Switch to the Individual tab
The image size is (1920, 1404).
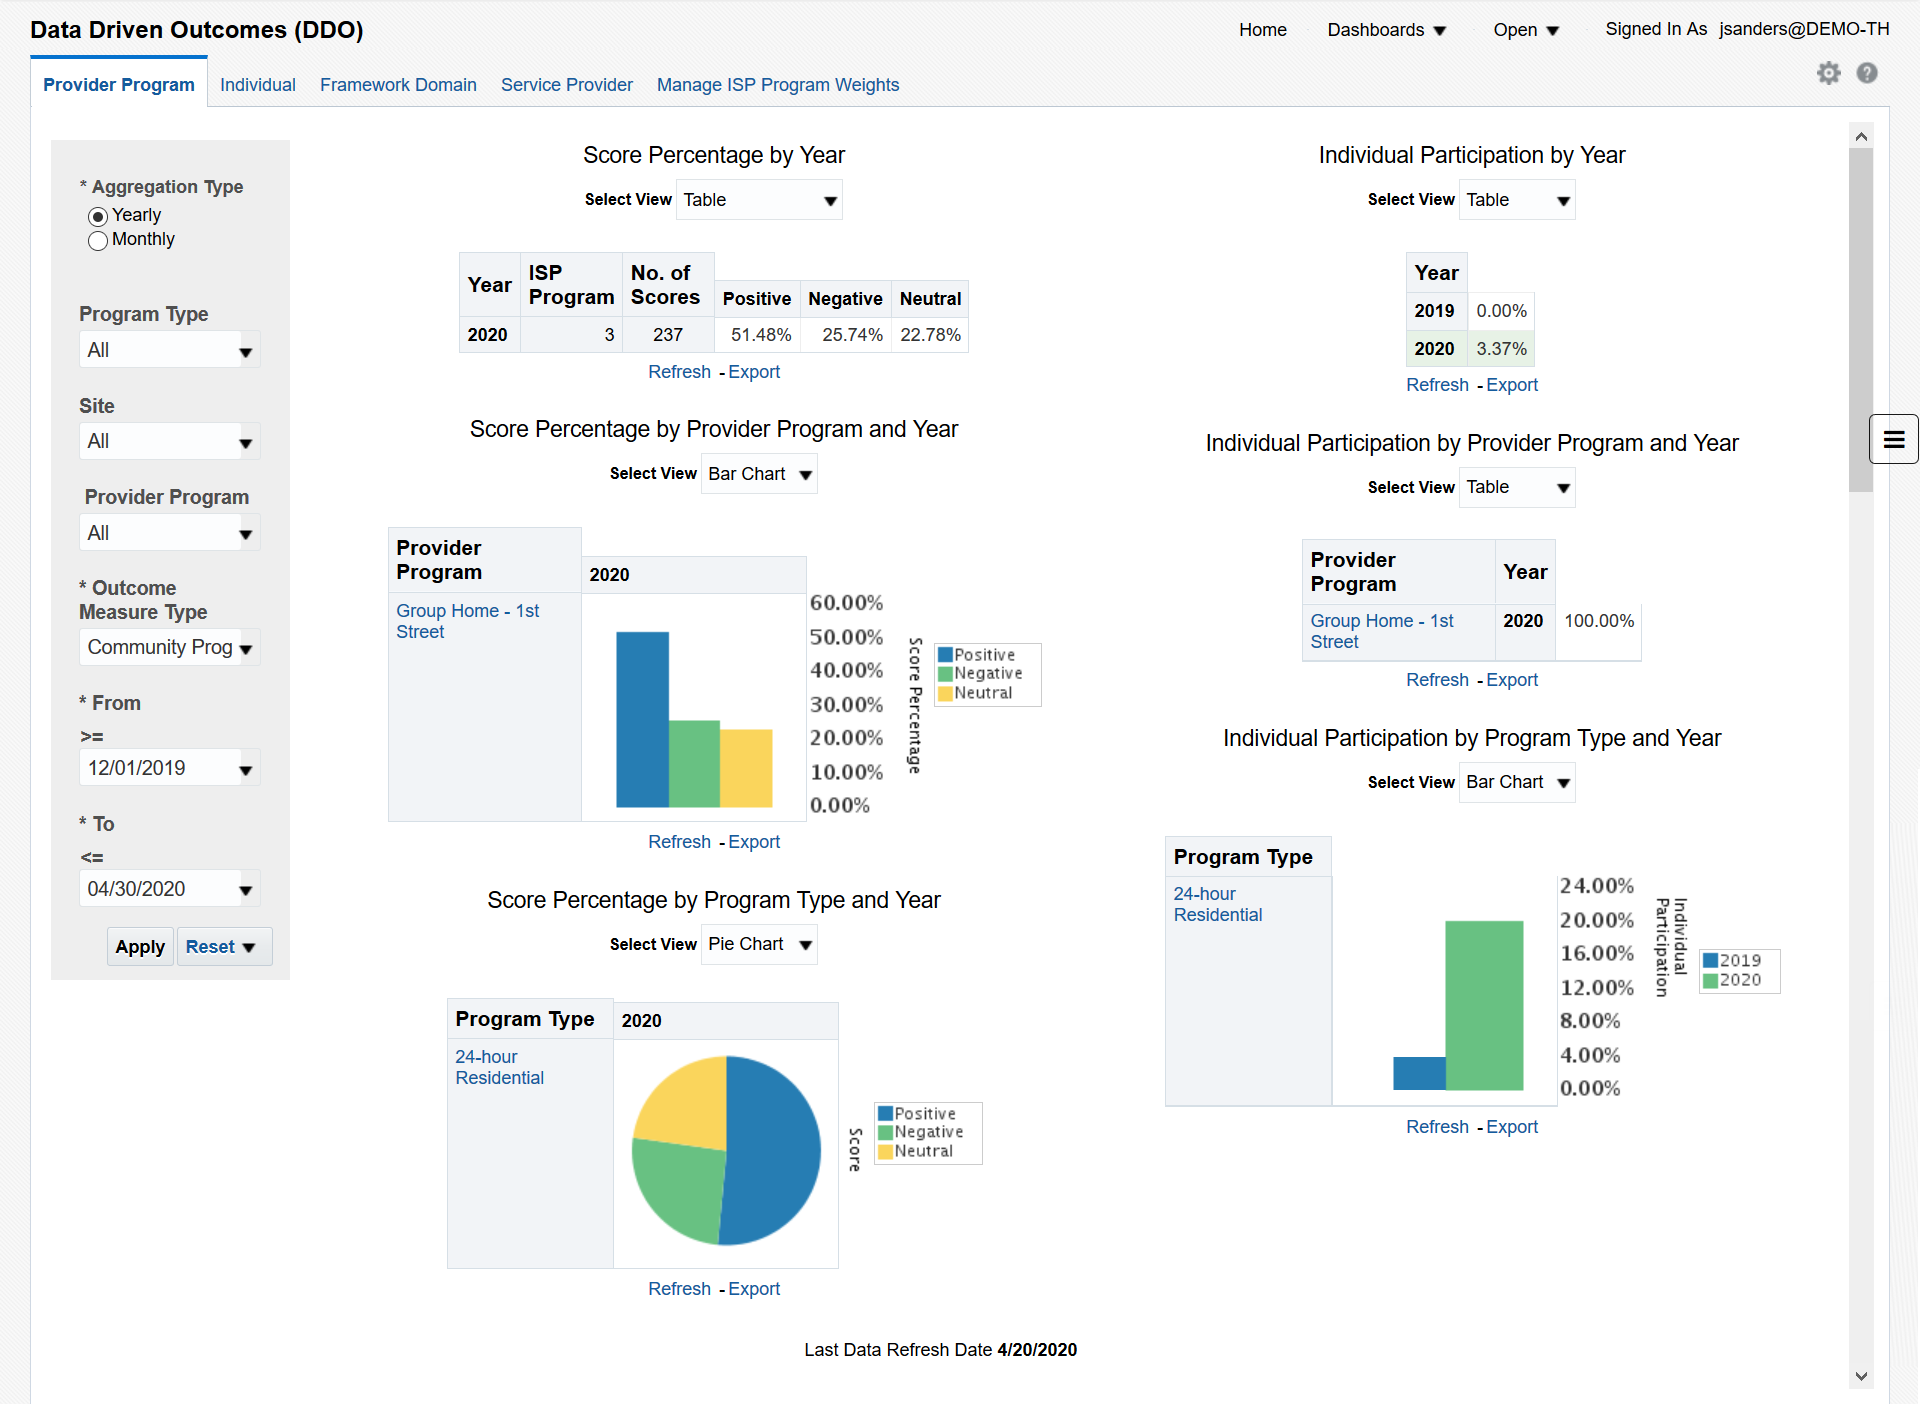[257, 85]
